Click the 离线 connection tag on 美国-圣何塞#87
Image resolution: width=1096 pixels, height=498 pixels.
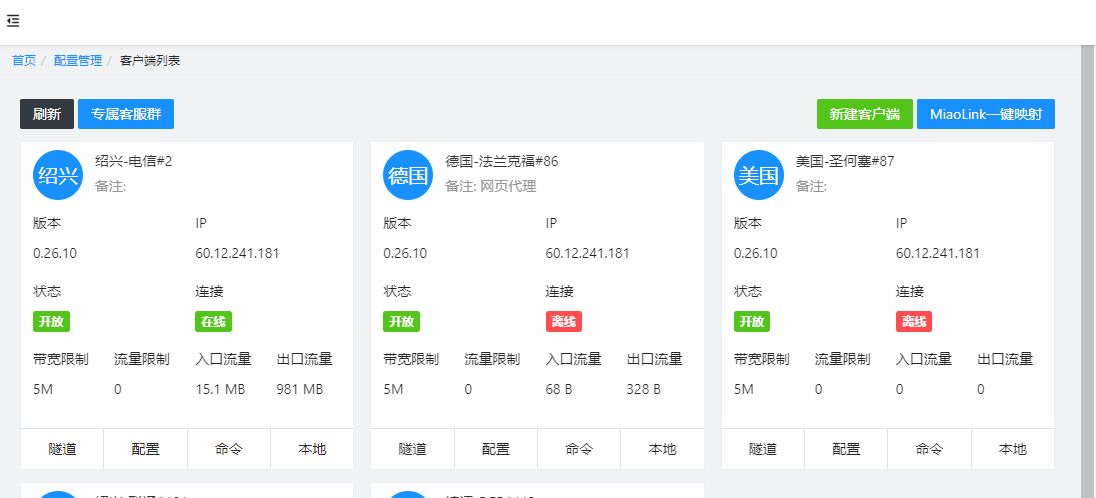[x=914, y=322]
